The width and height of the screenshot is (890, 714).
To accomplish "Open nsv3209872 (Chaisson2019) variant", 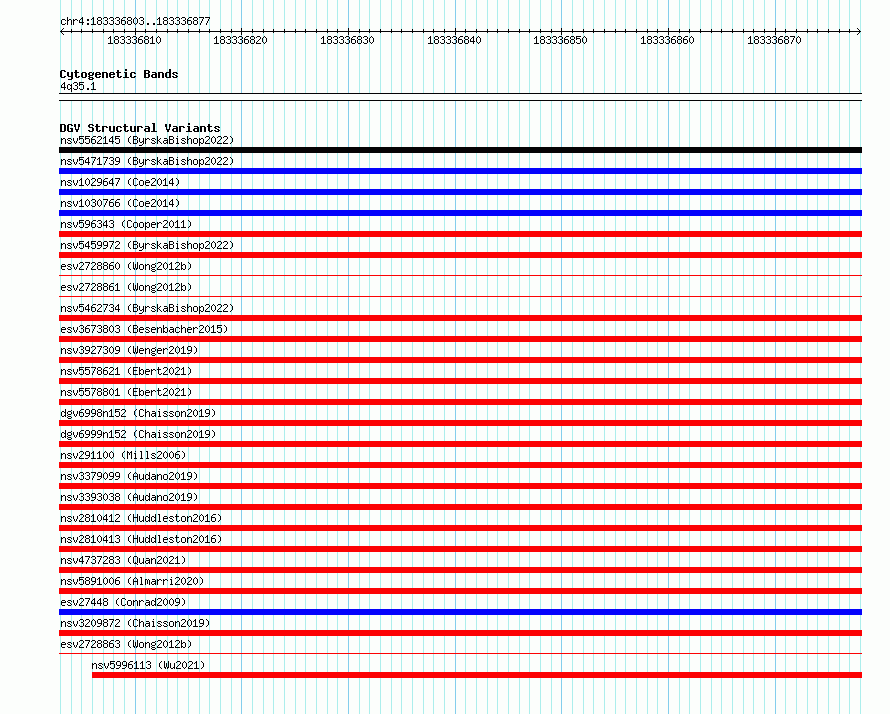I will (135, 623).
